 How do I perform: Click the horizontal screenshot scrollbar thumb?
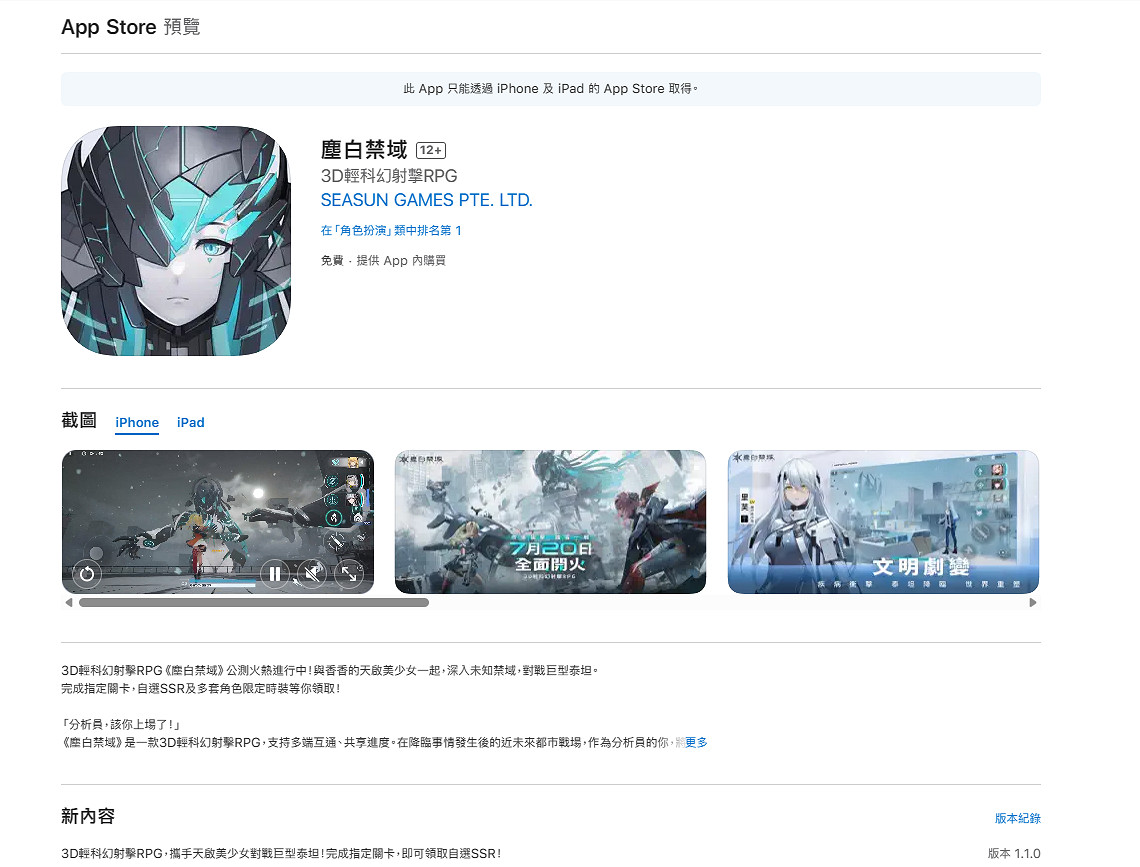(253, 603)
